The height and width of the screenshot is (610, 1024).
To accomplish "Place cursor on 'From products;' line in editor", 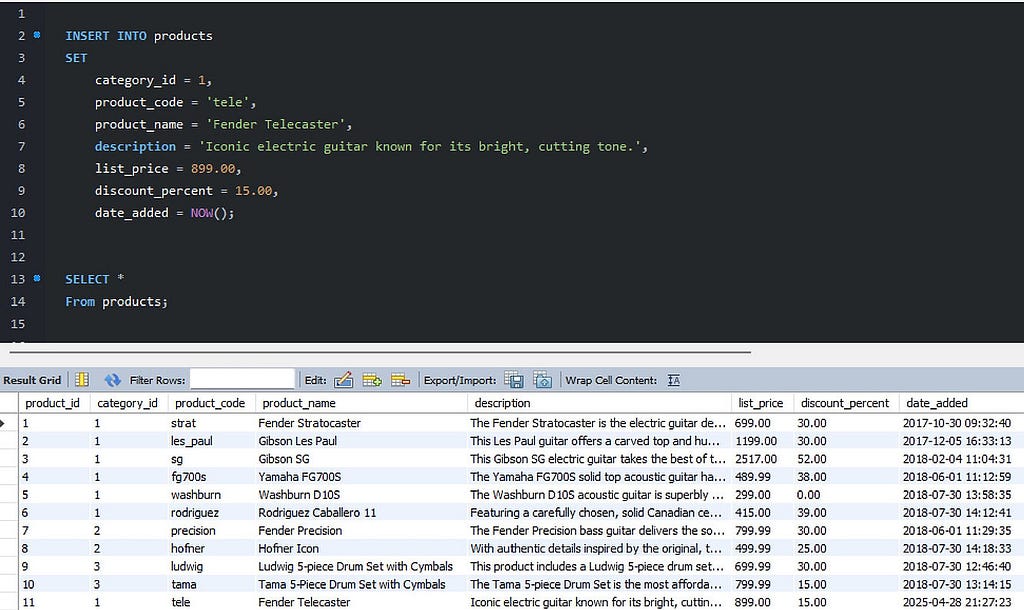I will coord(117,301).
